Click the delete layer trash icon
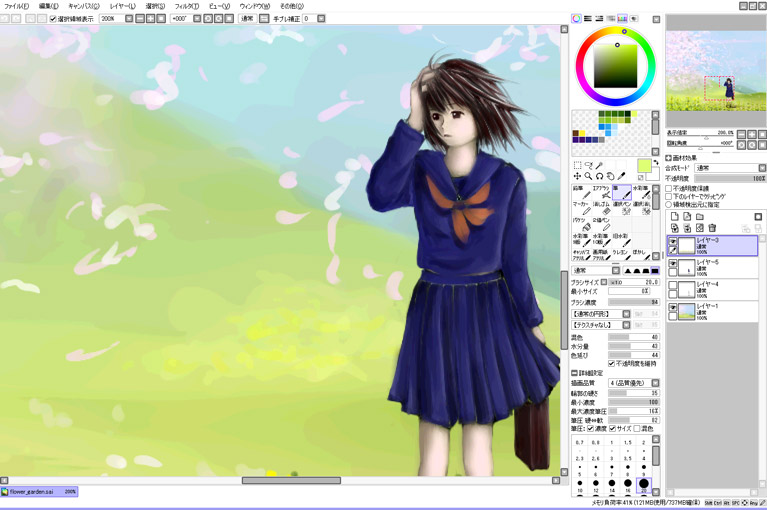The width and height of the screenshot is (767, 510). point(712,228)
